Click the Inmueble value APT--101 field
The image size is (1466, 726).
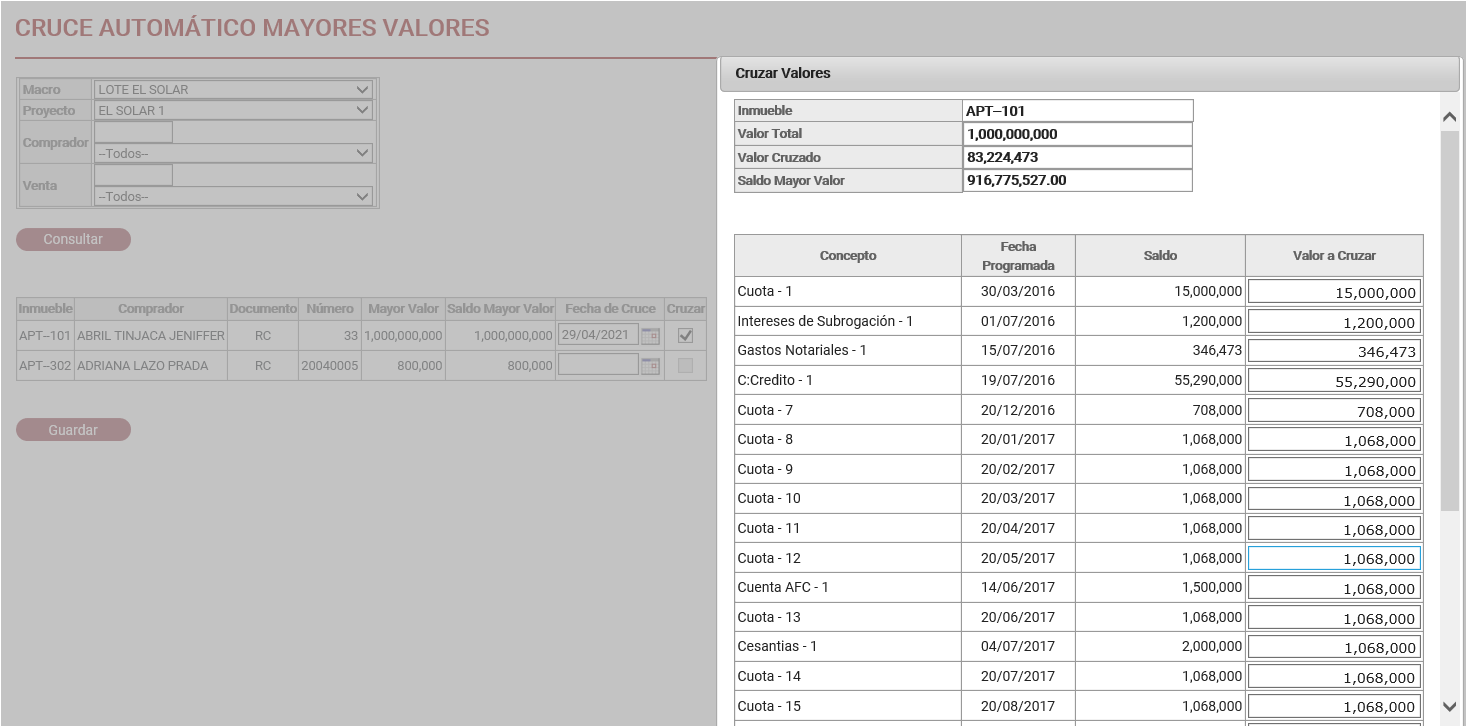coord(1078,111)
